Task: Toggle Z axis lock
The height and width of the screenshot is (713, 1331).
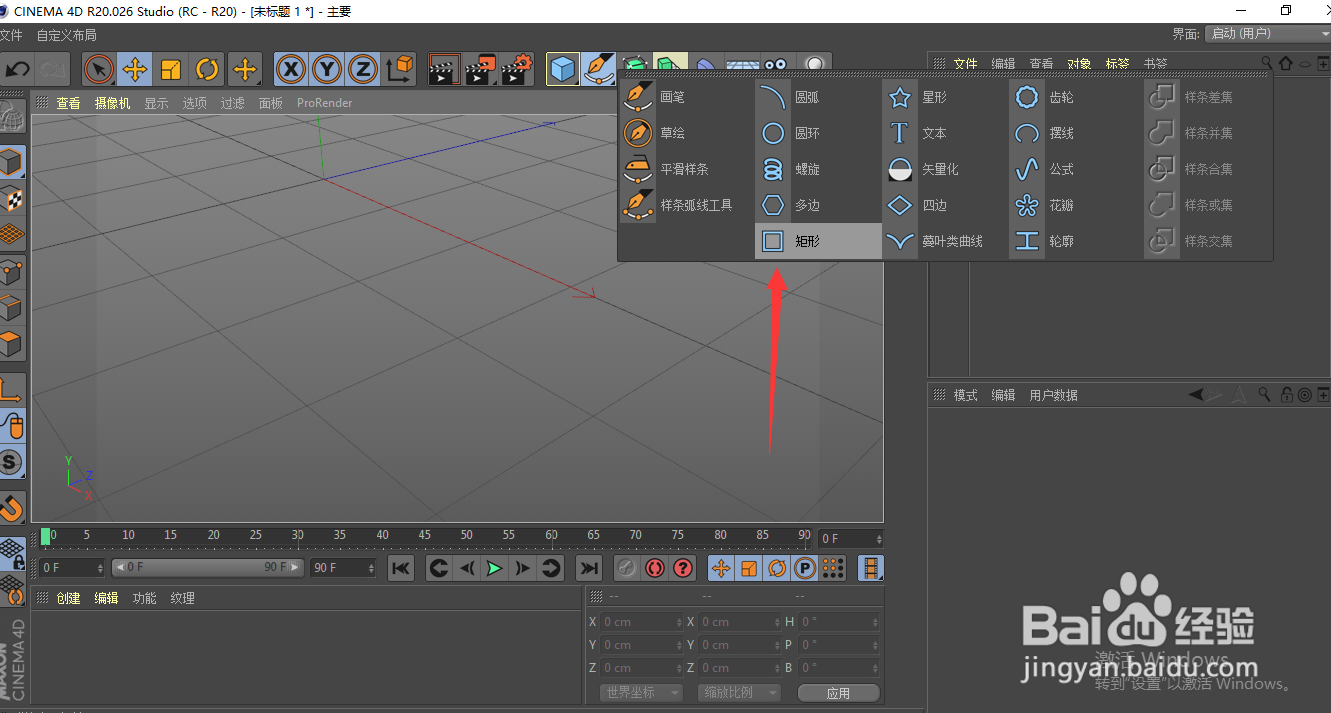Action: 363,69
